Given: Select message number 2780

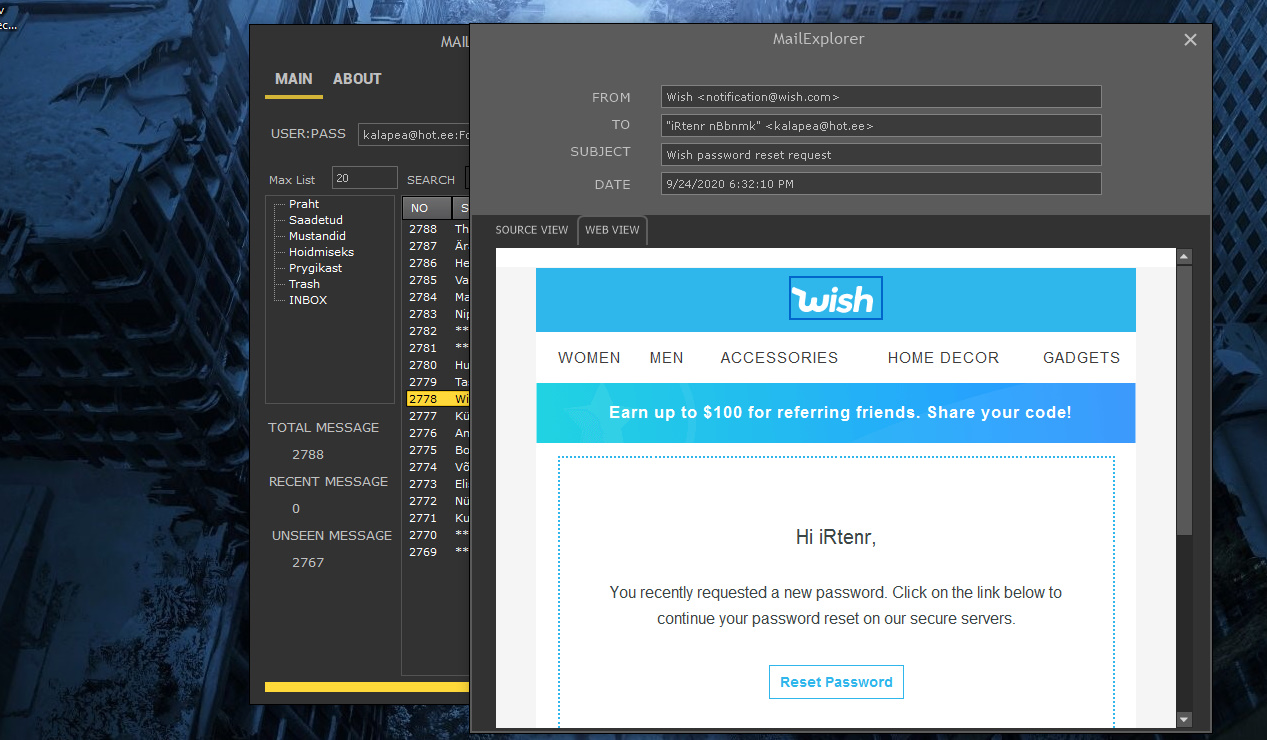Looking at the screenshot, I should point(437,365).
